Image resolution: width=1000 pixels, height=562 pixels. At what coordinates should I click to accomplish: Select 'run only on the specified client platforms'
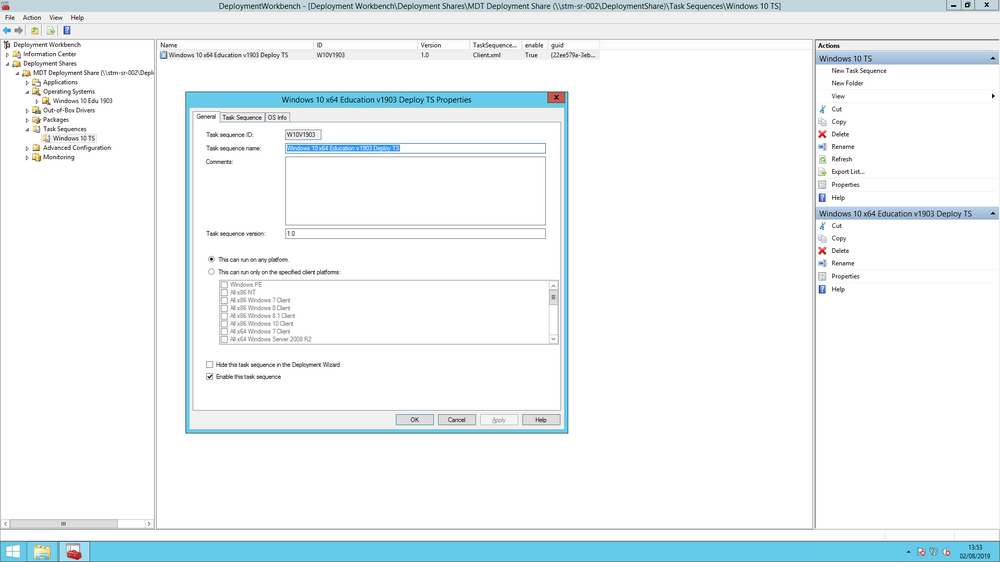click(x=212, y=272)
